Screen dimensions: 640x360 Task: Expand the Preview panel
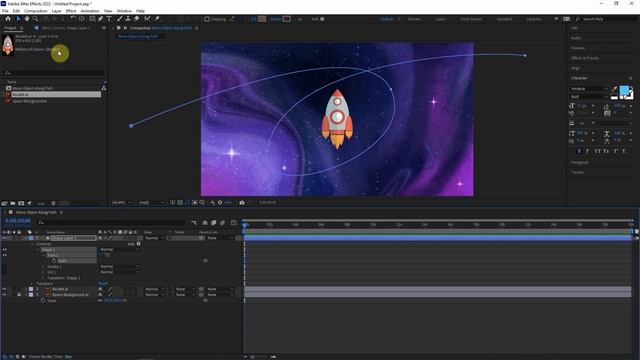tap(578, 48)
